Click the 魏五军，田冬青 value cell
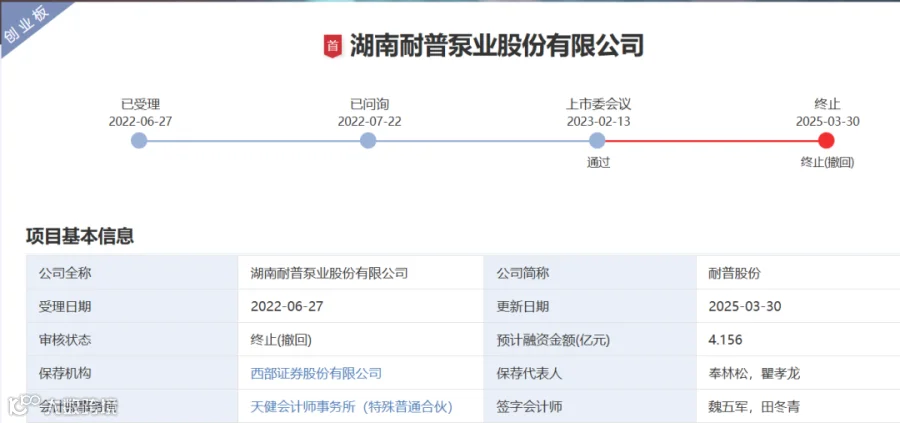Screen dimensions: 900x423 798,406
